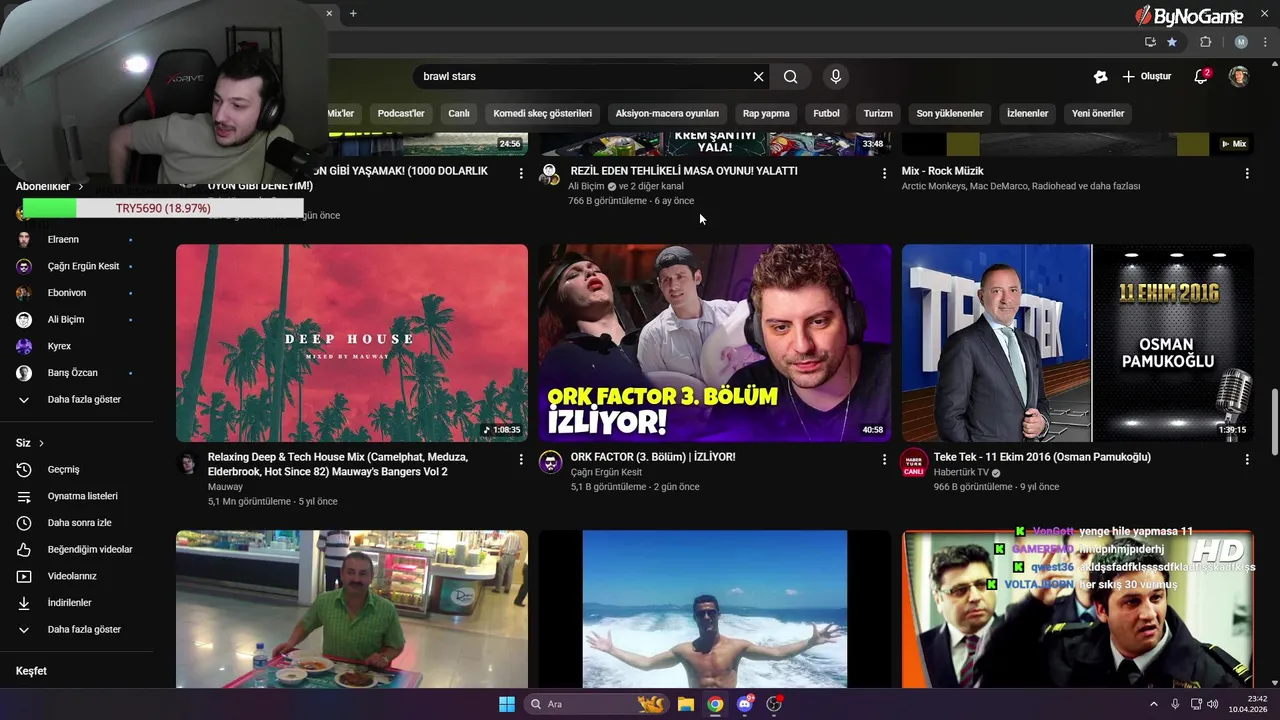Viewport: 1280px width, 720px height.
Task: Click the ORK FACTOR 3. BÖLÜM thumbnail
Action: pyautogui.click(x=715, y=343)
